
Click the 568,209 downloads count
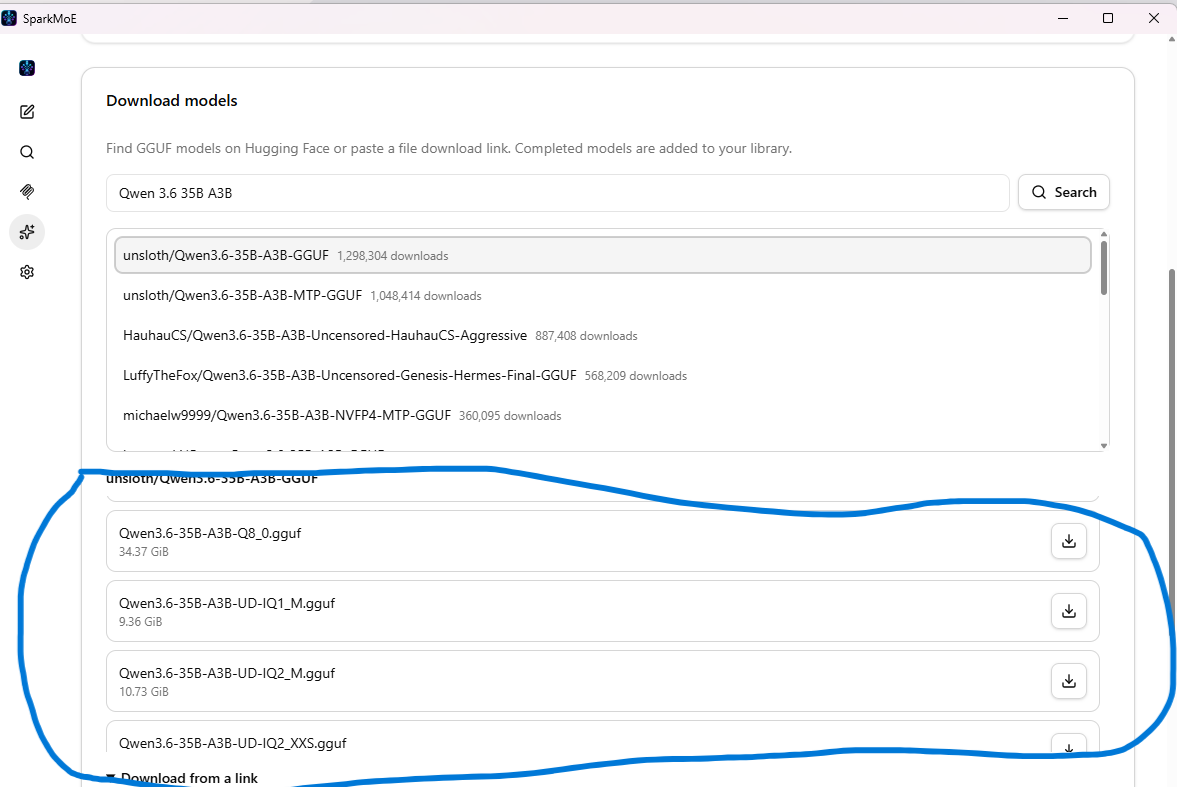pyautogui.click(x=636, y=376)
